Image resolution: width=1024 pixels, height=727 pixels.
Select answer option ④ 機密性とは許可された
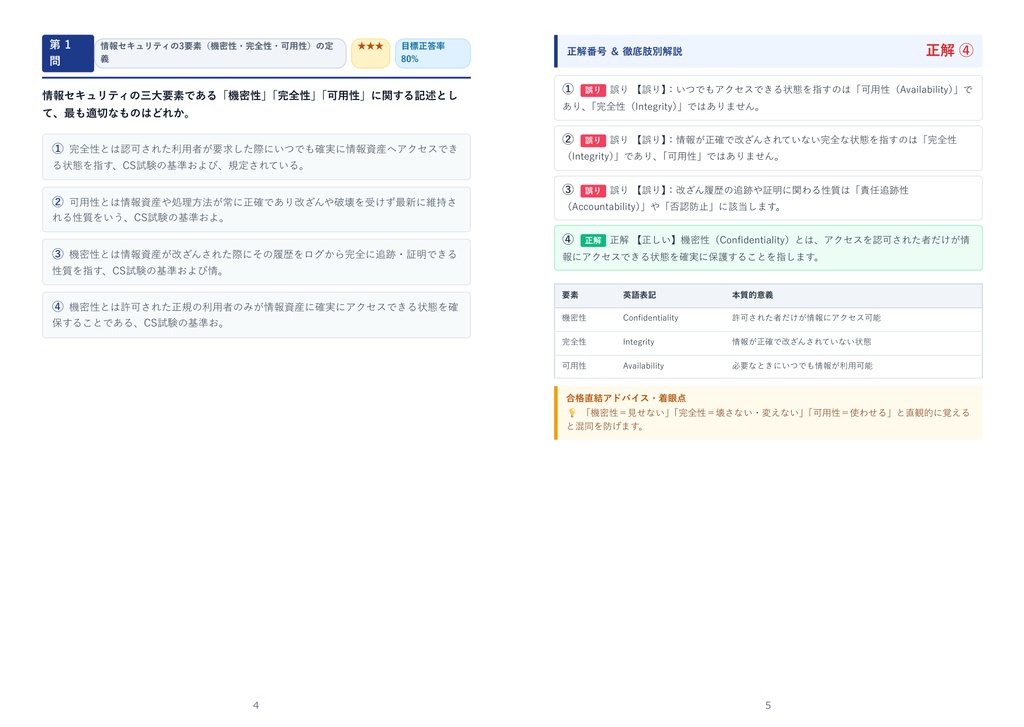pos(256,315)
